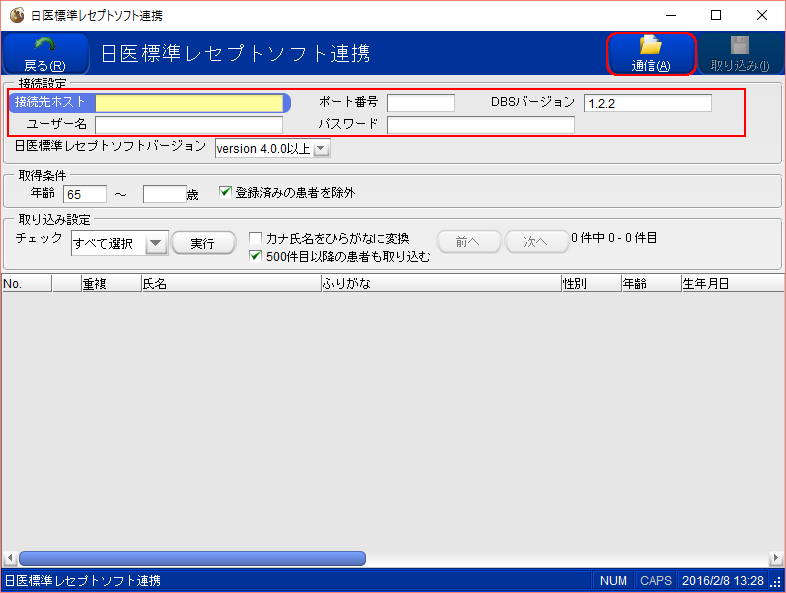Click the 戻る(R) back button
786x593 pixels.
pyautogui.click(x=45, y=54)
